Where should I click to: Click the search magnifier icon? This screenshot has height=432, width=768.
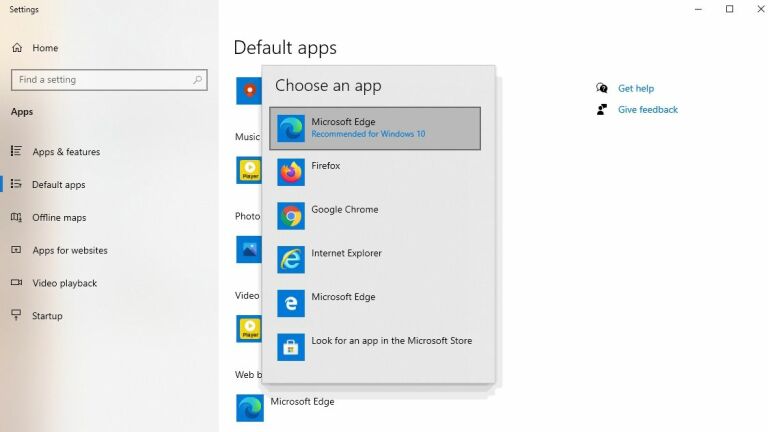point(197,79)
